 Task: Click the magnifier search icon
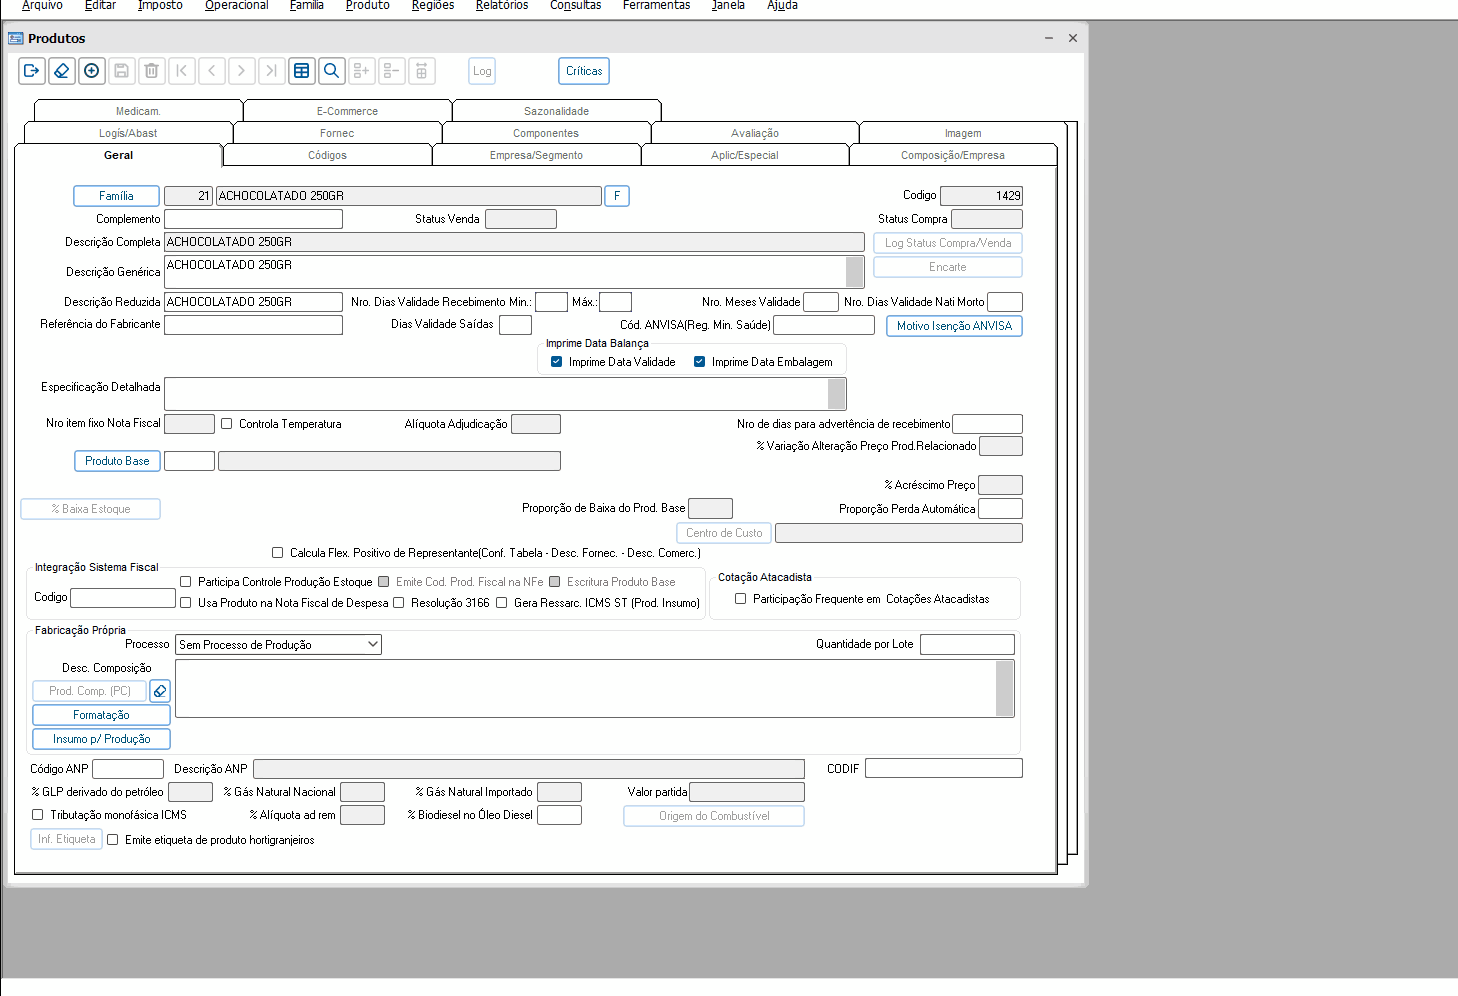(332, 71)
